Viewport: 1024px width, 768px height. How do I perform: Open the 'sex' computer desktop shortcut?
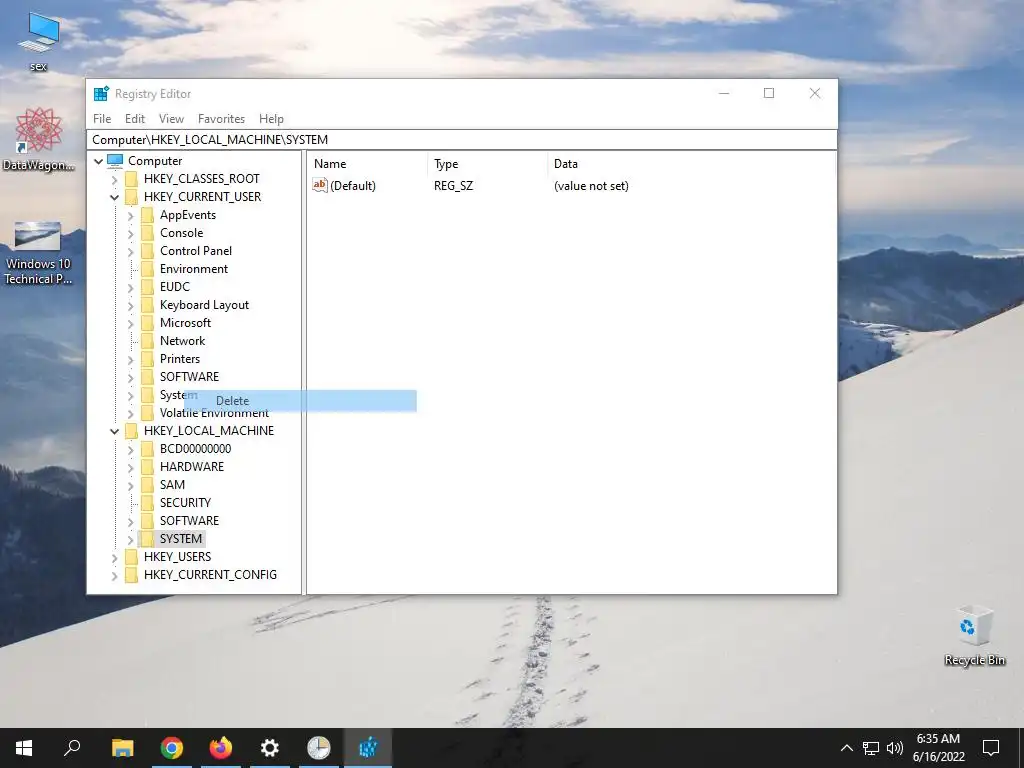point(39,41)
